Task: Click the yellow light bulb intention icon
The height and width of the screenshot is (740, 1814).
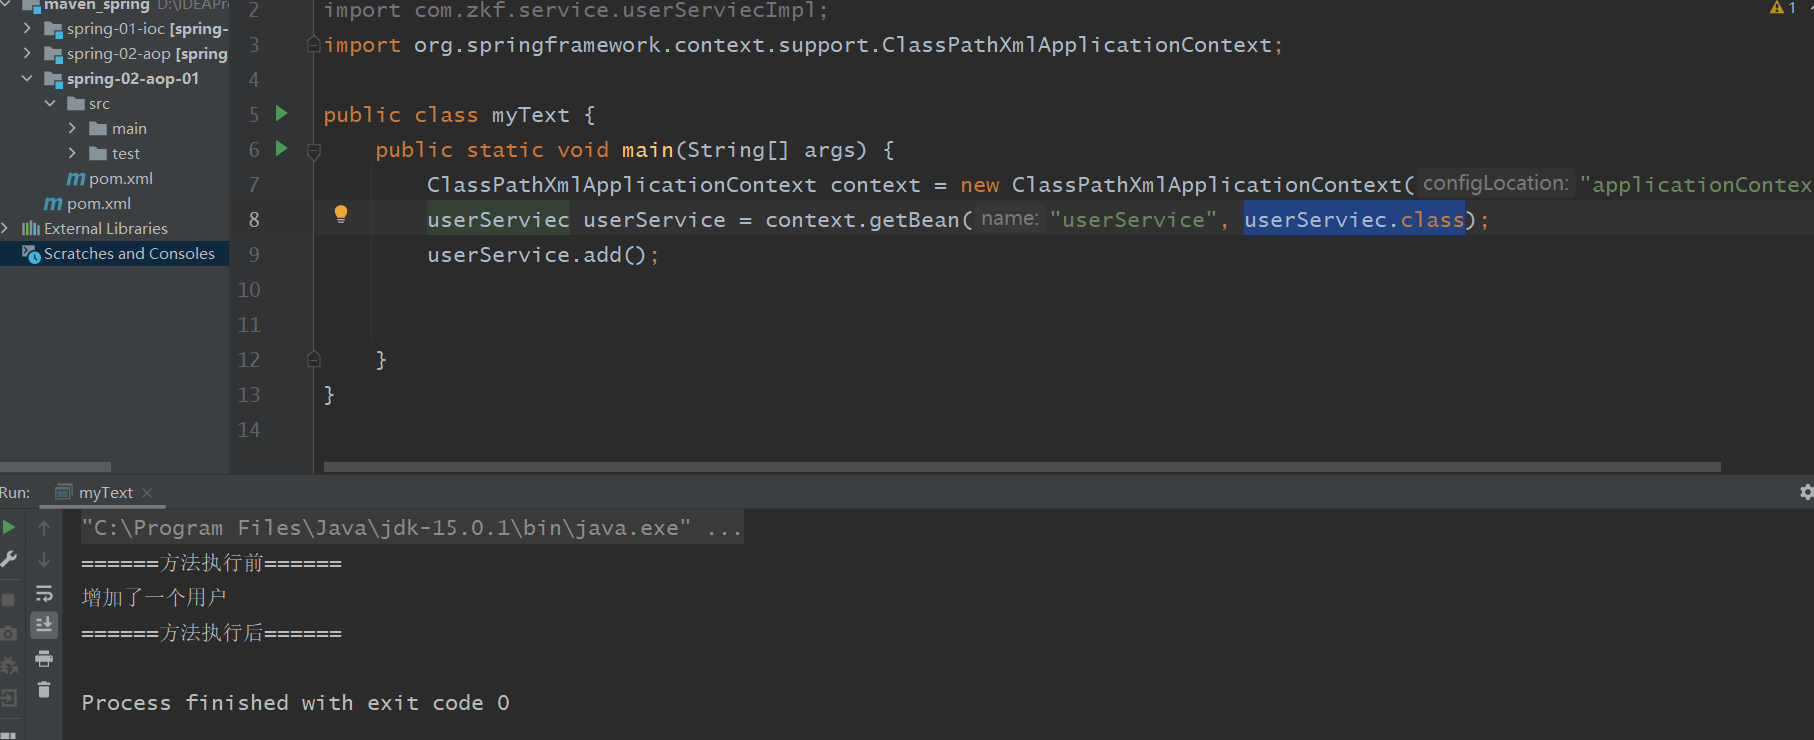Action: pyautogui.click(x=341, y=214)
